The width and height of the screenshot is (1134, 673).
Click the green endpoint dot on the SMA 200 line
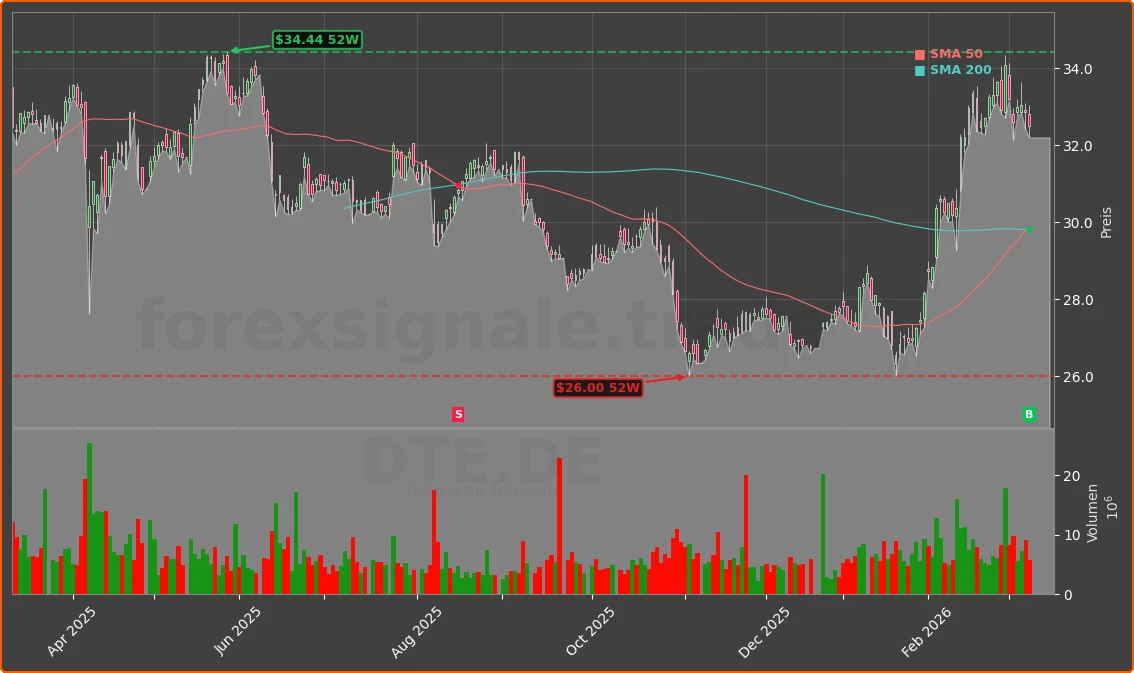pyautogui.click(x=1027, y=230)
